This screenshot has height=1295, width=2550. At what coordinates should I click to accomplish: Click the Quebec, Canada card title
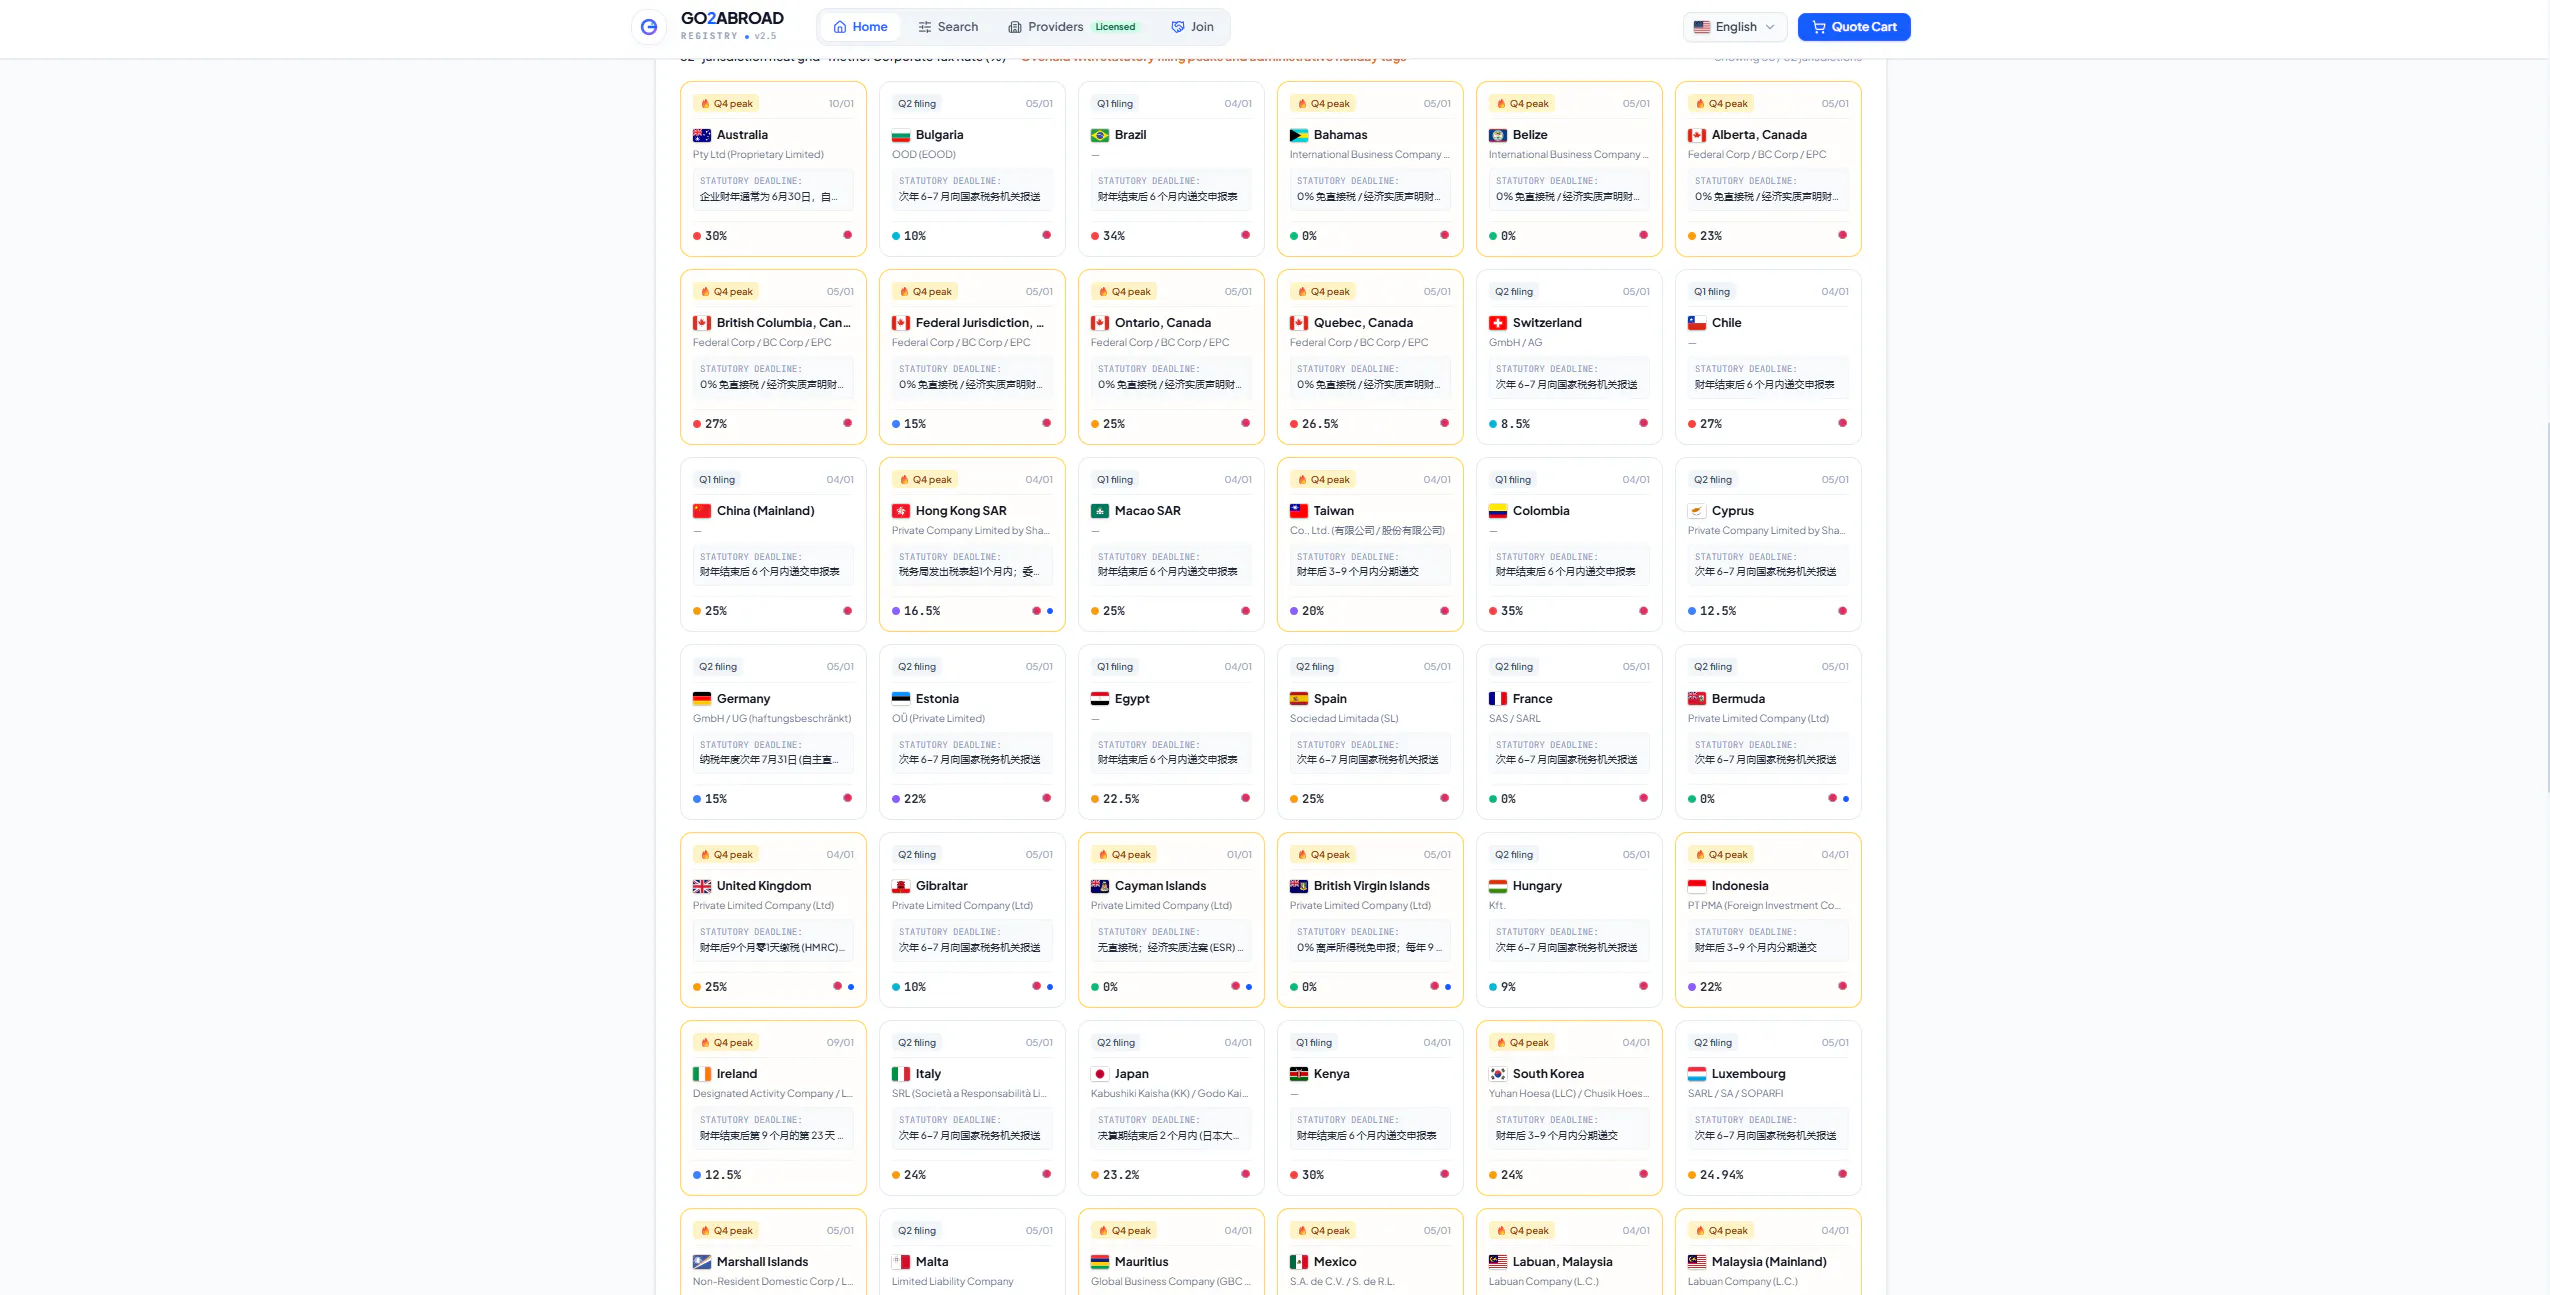click(1363, 323)
